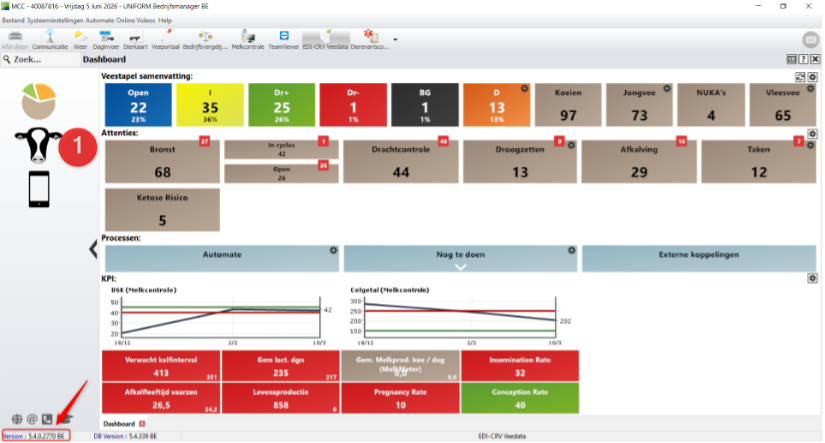Open the Melkcontrole toolbar icon
This screenshot has width=825, height=443.
coord(248,39)
